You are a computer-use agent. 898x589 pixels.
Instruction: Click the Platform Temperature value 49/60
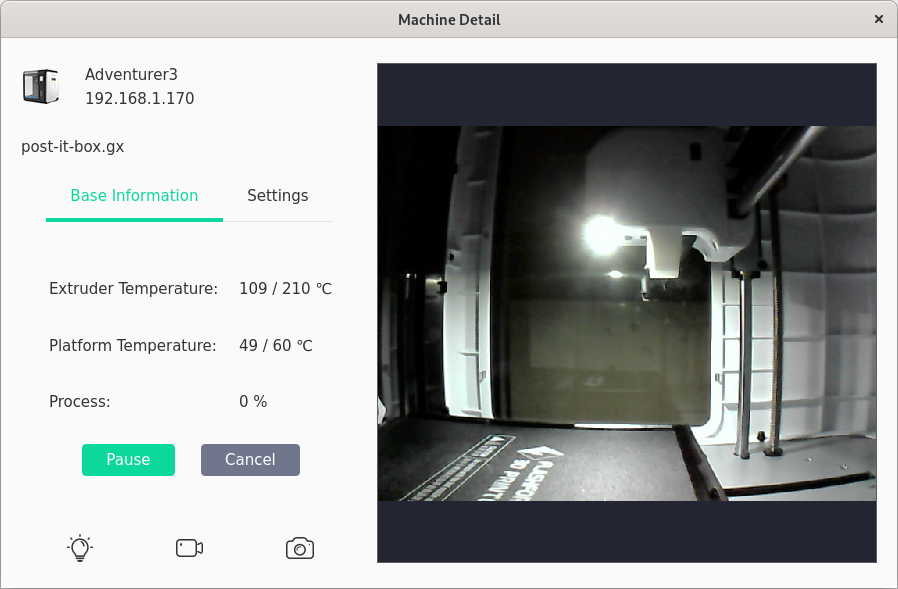click(276, 345)
